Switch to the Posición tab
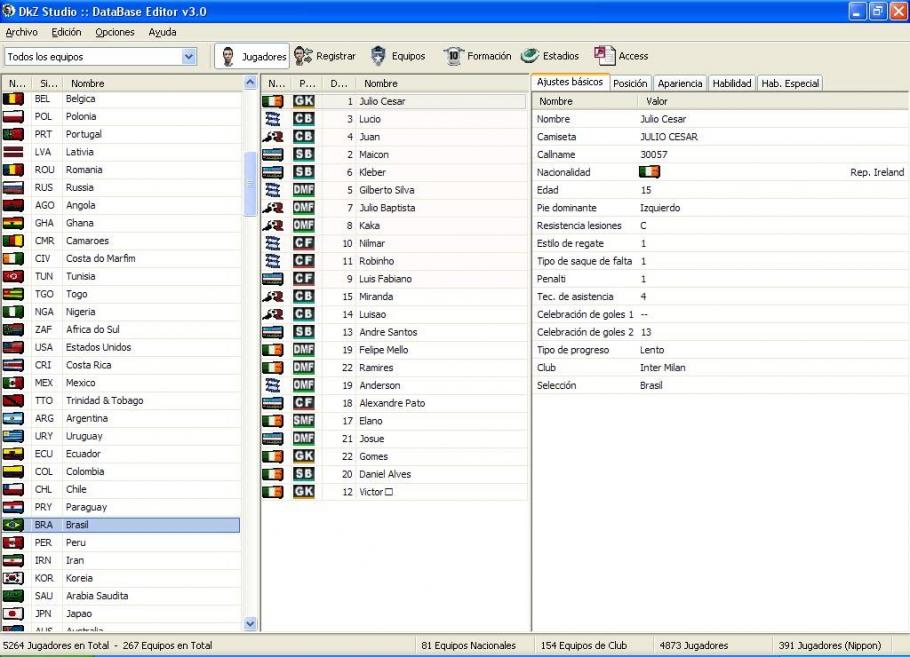The height and width of the screenshot is (657, 910). tap(630, 84)
